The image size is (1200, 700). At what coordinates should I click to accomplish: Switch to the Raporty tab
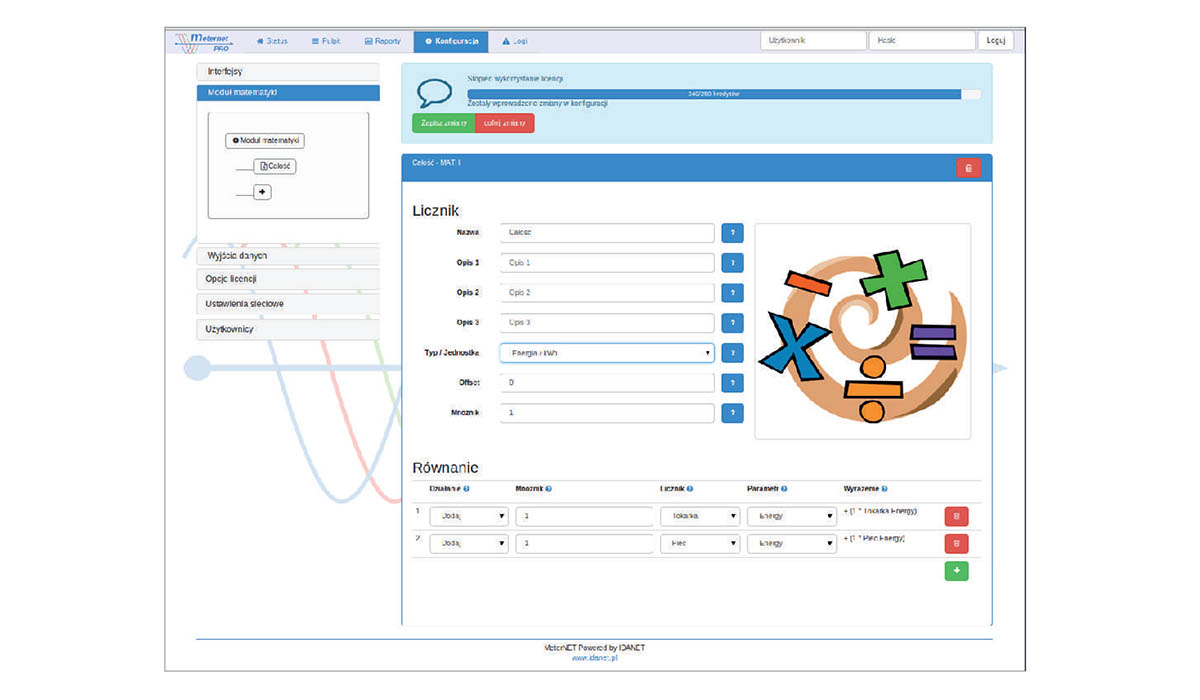(383, 41)
